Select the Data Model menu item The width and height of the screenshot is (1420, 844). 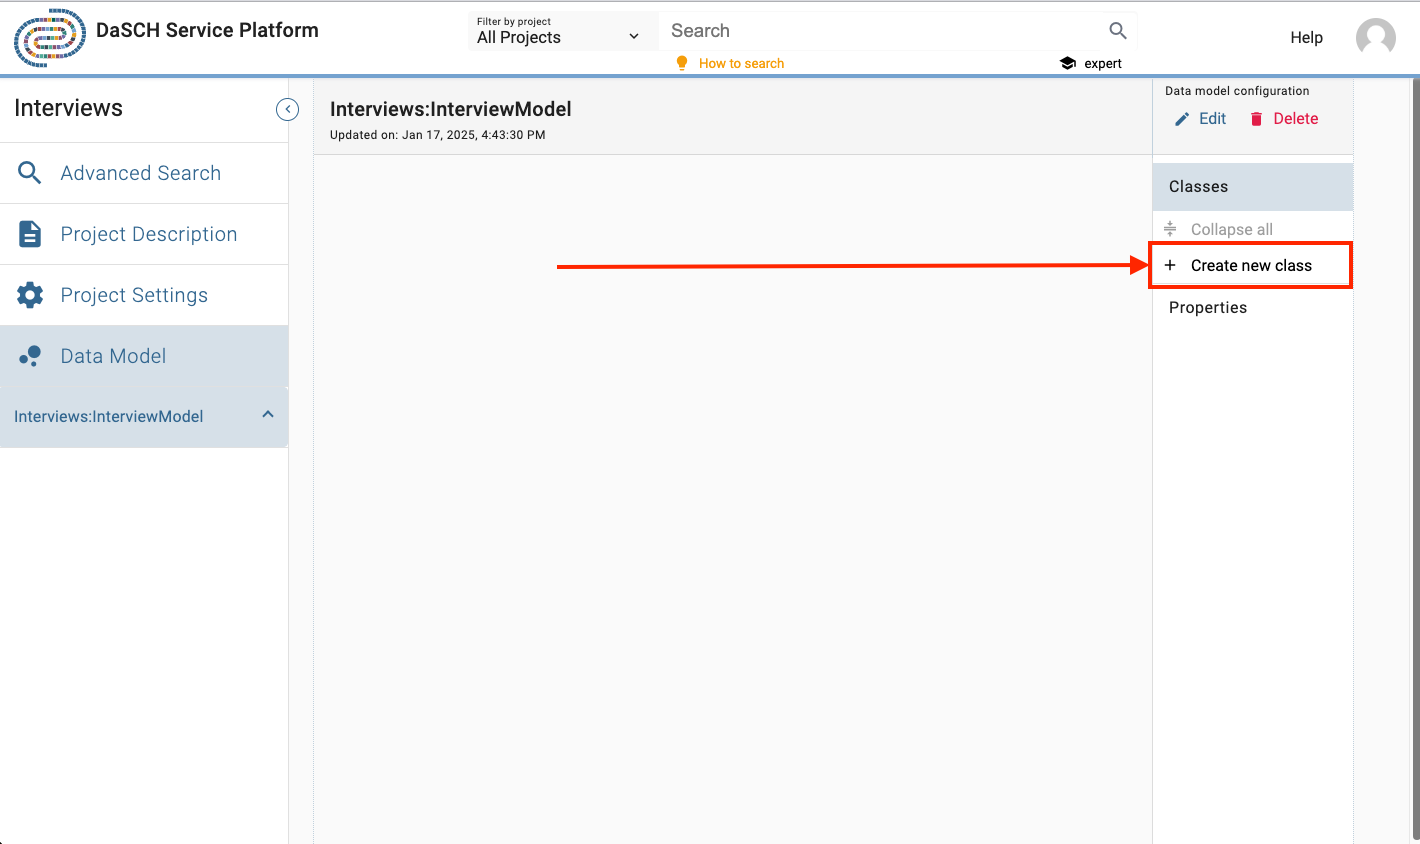click(113, 356)
